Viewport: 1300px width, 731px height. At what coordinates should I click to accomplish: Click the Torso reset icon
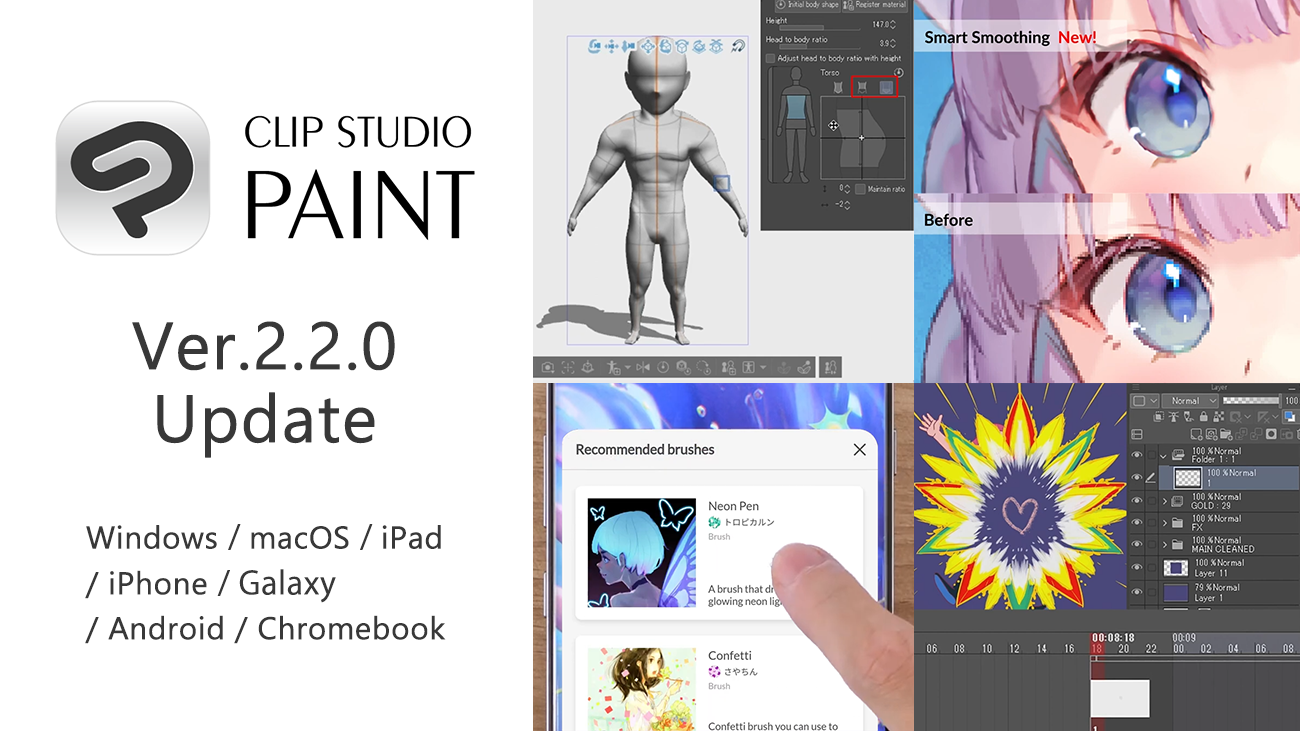pos(899,73)
